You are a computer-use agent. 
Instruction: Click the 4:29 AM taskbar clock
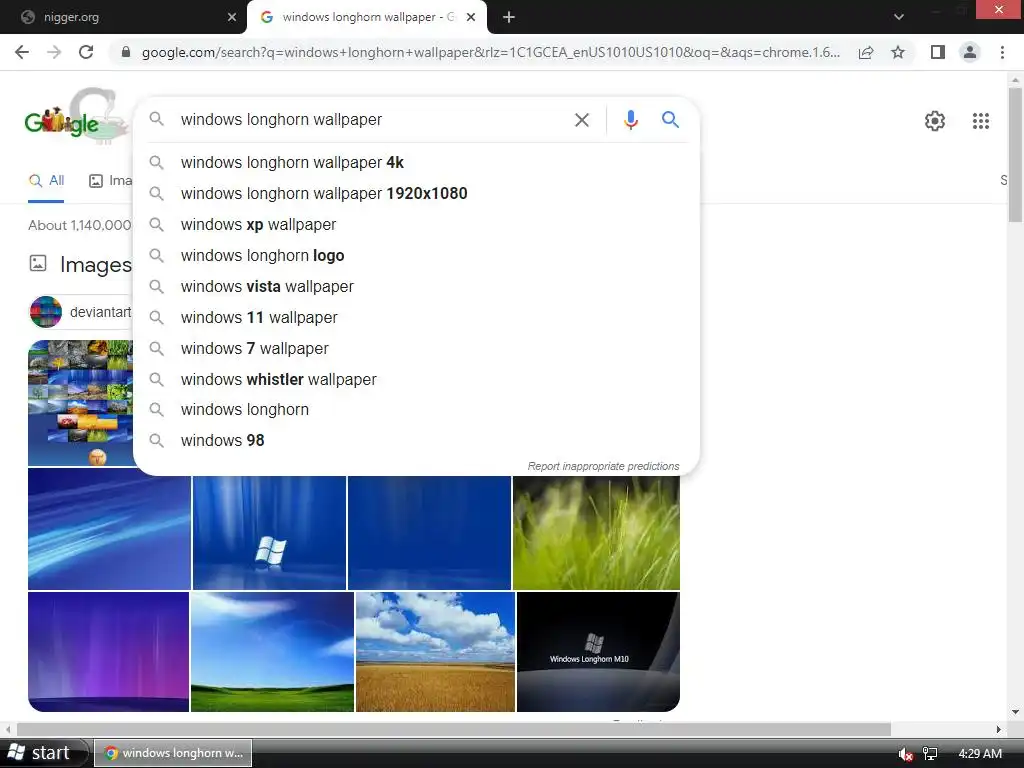tap(980, 754)
